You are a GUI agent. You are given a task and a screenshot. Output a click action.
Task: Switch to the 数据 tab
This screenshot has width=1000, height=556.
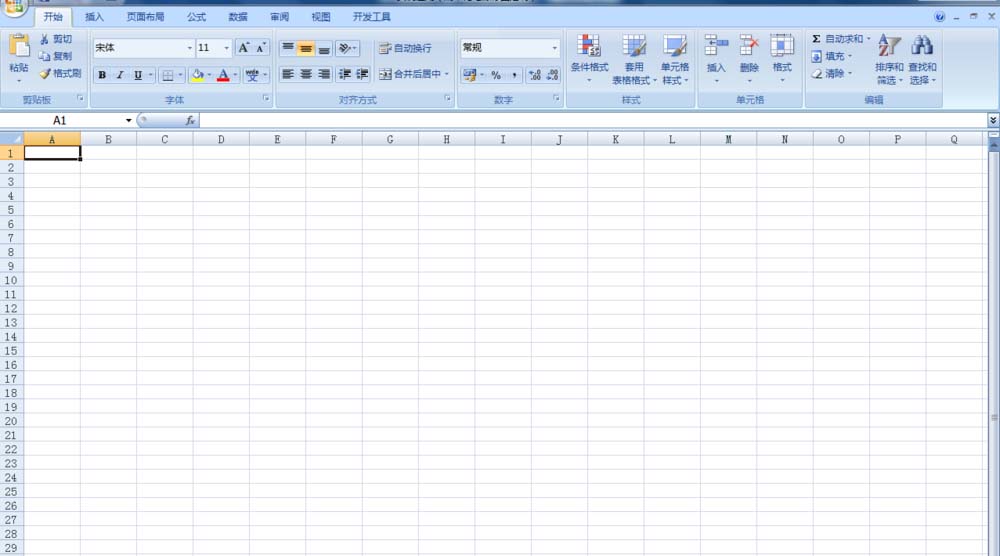(x=238, y=17)
